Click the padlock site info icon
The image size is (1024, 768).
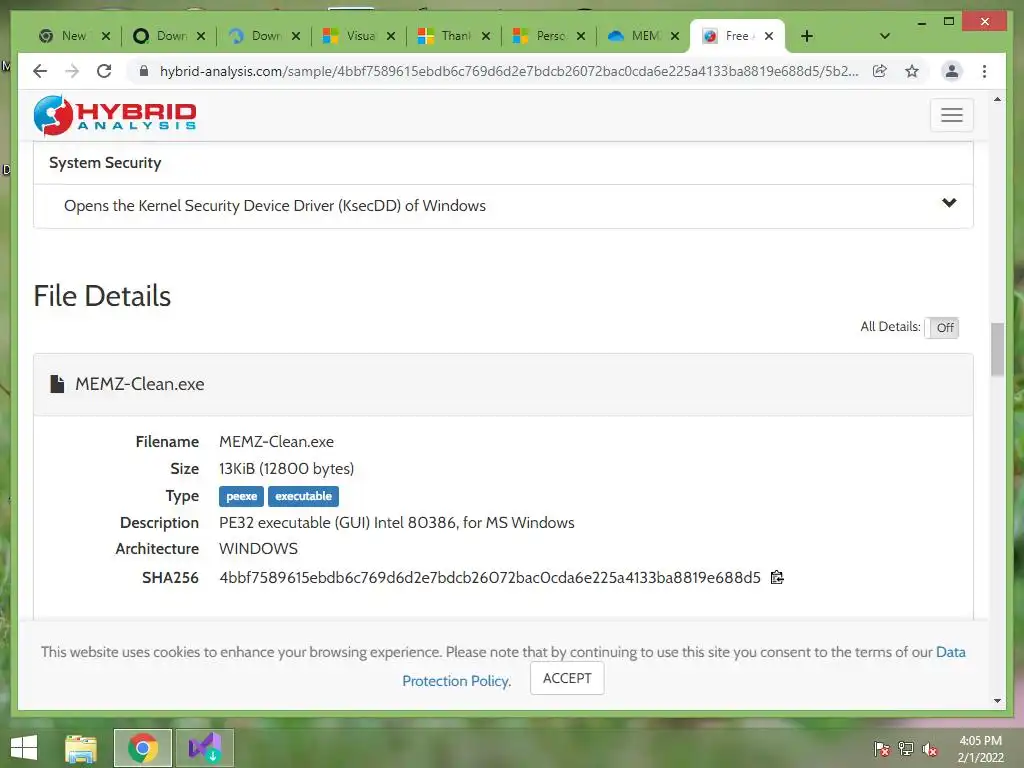click(144, 71)
